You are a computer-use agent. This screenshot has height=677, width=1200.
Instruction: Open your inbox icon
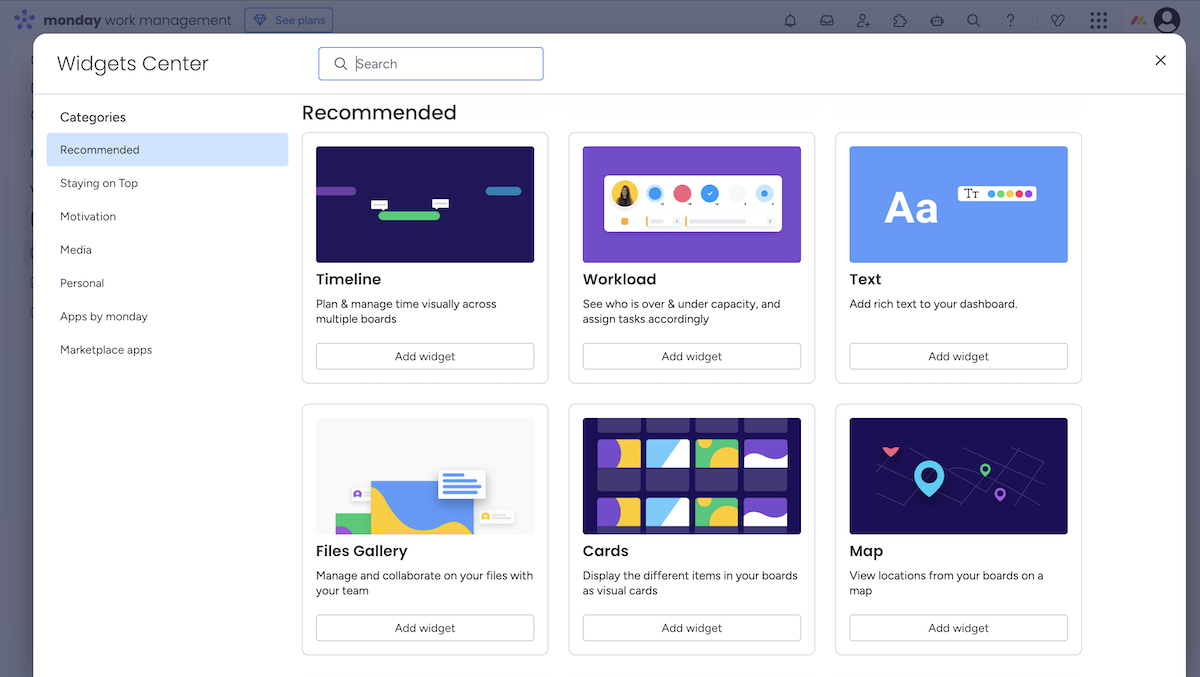[x=827, y=19]
